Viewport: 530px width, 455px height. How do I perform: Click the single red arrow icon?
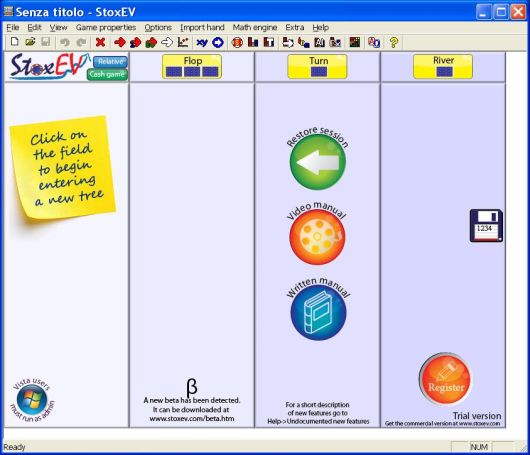click(x=120, y=42)
